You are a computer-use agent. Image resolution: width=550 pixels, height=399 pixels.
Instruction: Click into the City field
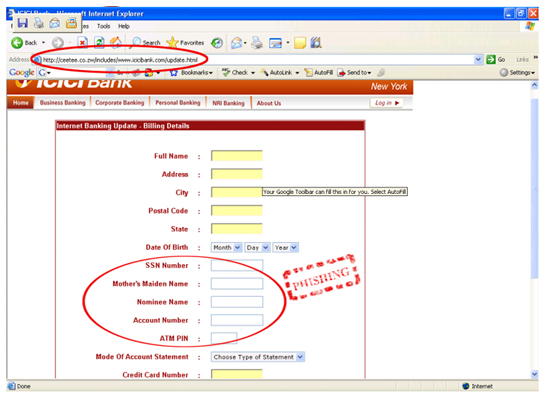coord(237,192)
